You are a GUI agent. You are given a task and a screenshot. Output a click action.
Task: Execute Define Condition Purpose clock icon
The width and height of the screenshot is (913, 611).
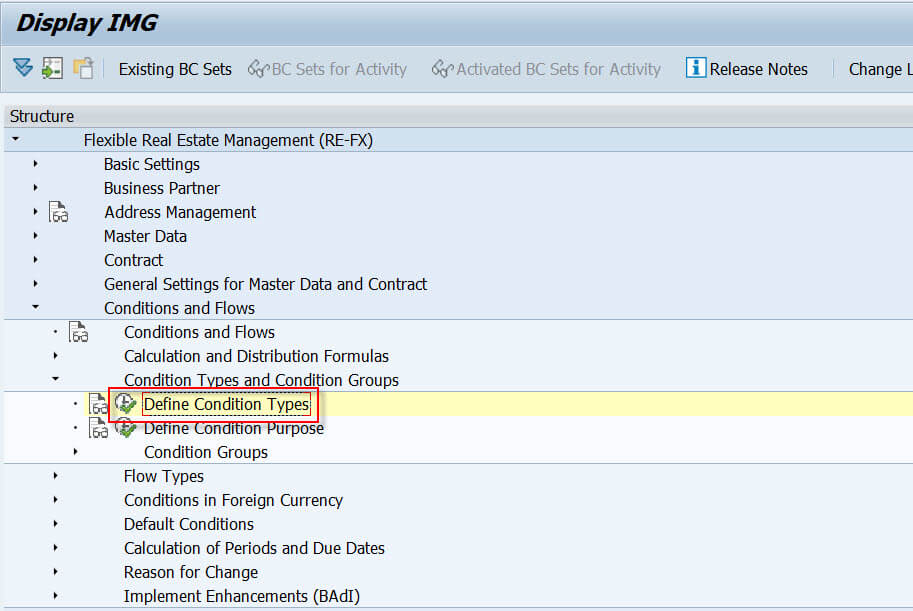[x=125, y=428]
